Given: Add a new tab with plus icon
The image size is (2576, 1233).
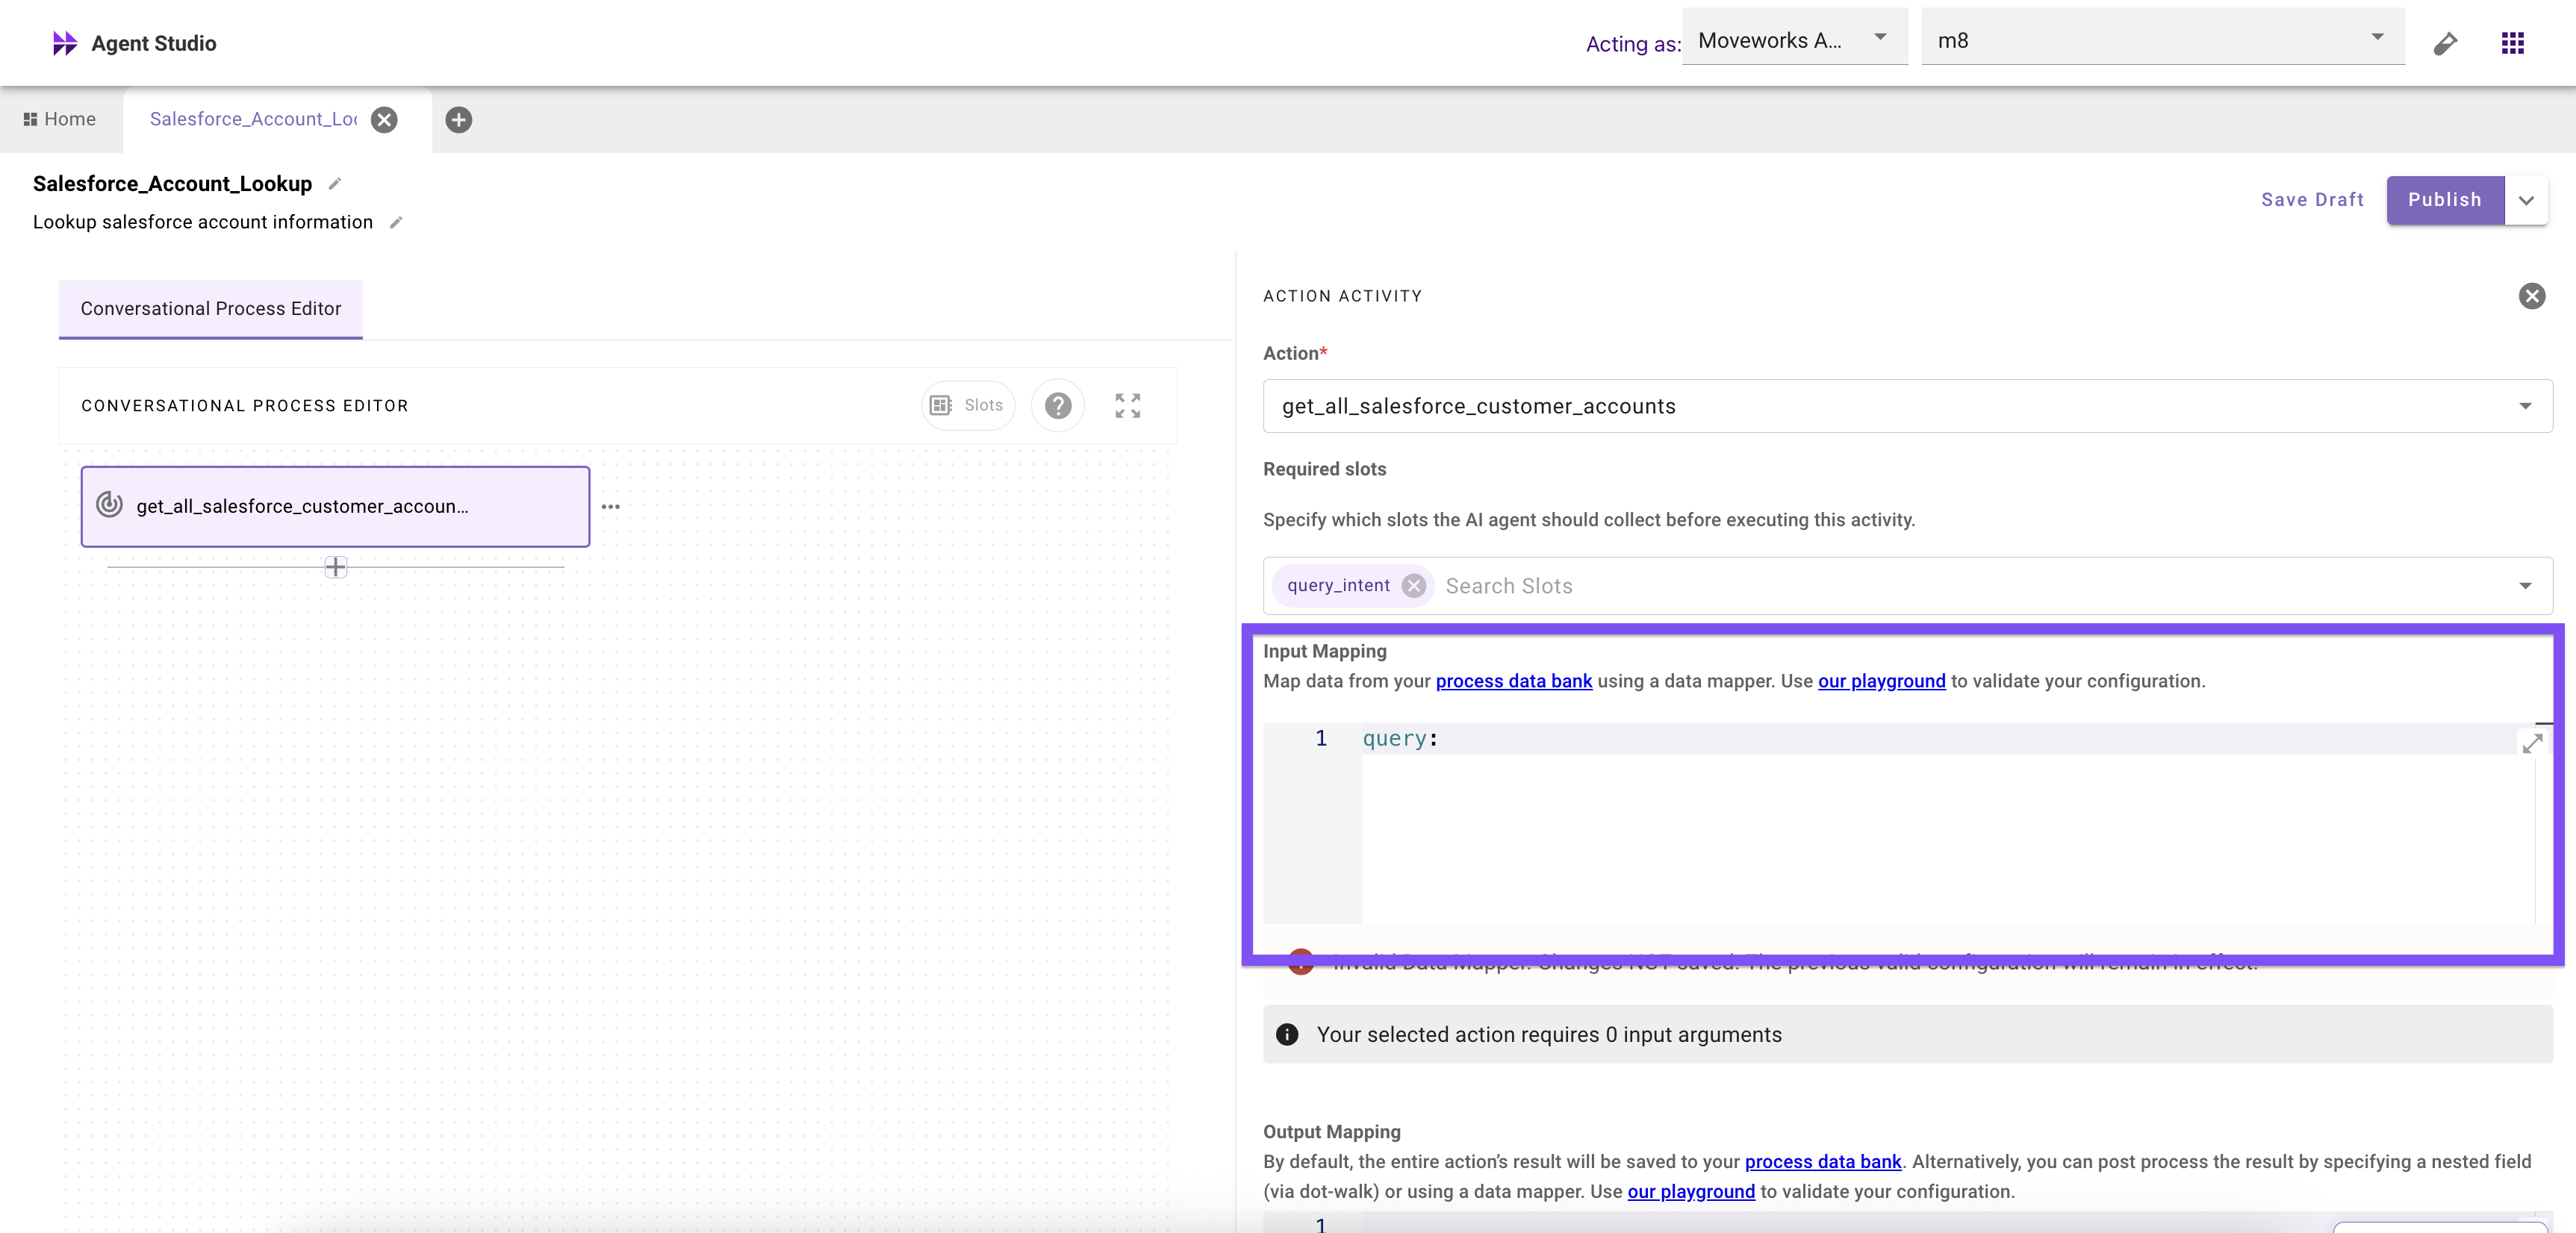Looking at the screenshot, I should (459, 120).
